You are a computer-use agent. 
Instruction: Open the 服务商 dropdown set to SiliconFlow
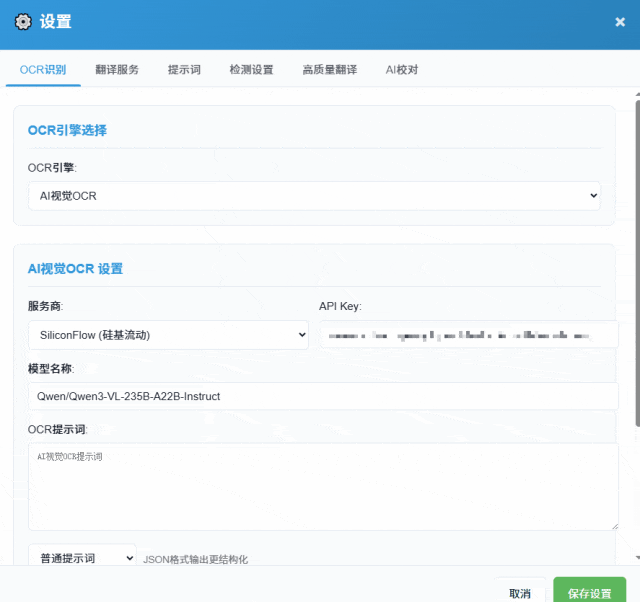tap(168, 335)
